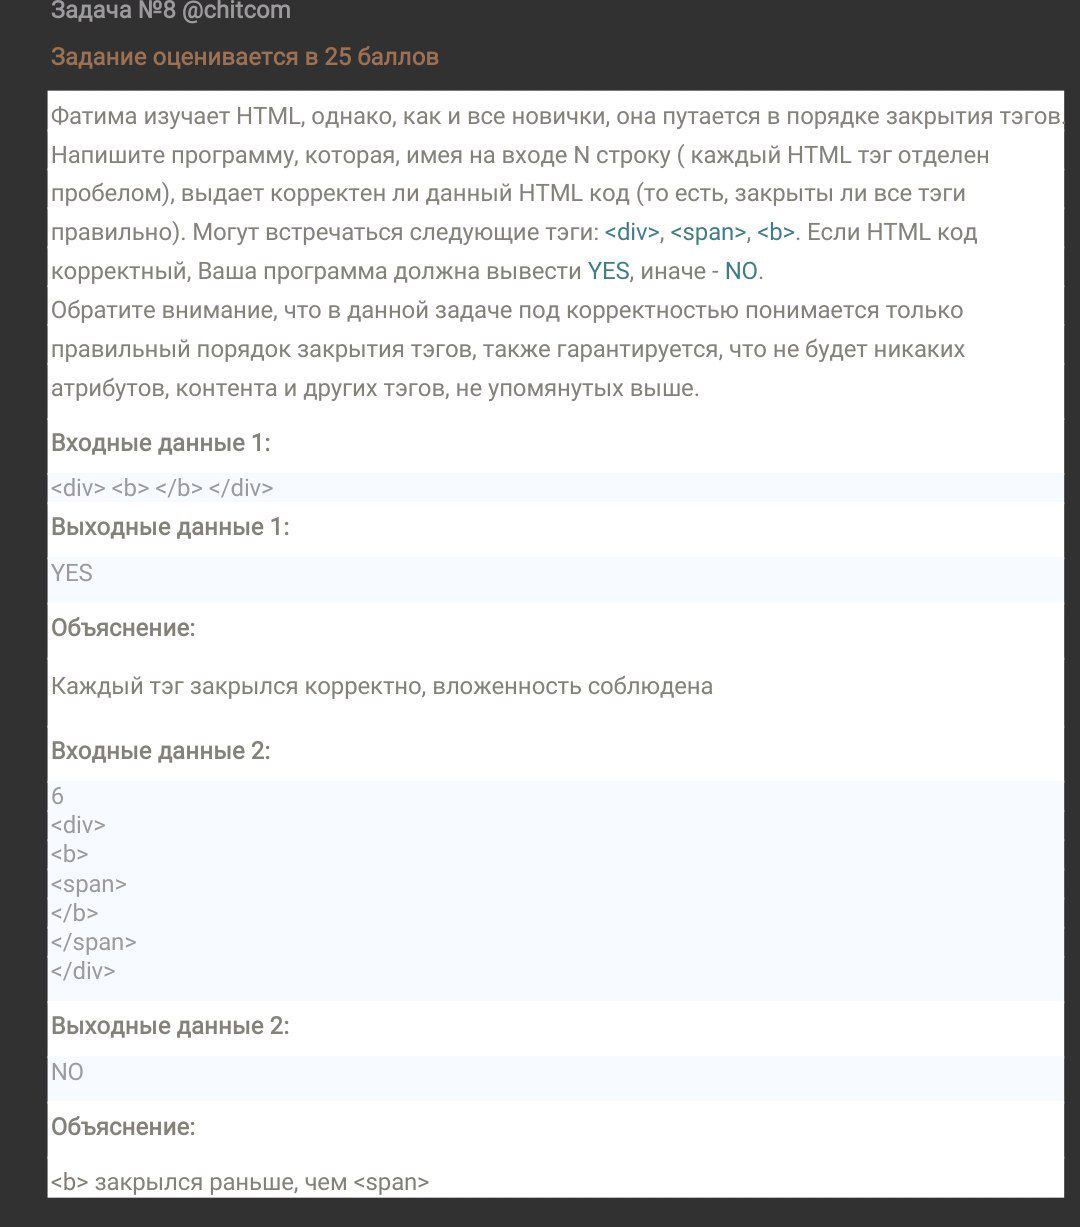1080x1227 pixels.
Task: Click the first input sample line '<div> <b> </b> </div>'
Action: 162,488
